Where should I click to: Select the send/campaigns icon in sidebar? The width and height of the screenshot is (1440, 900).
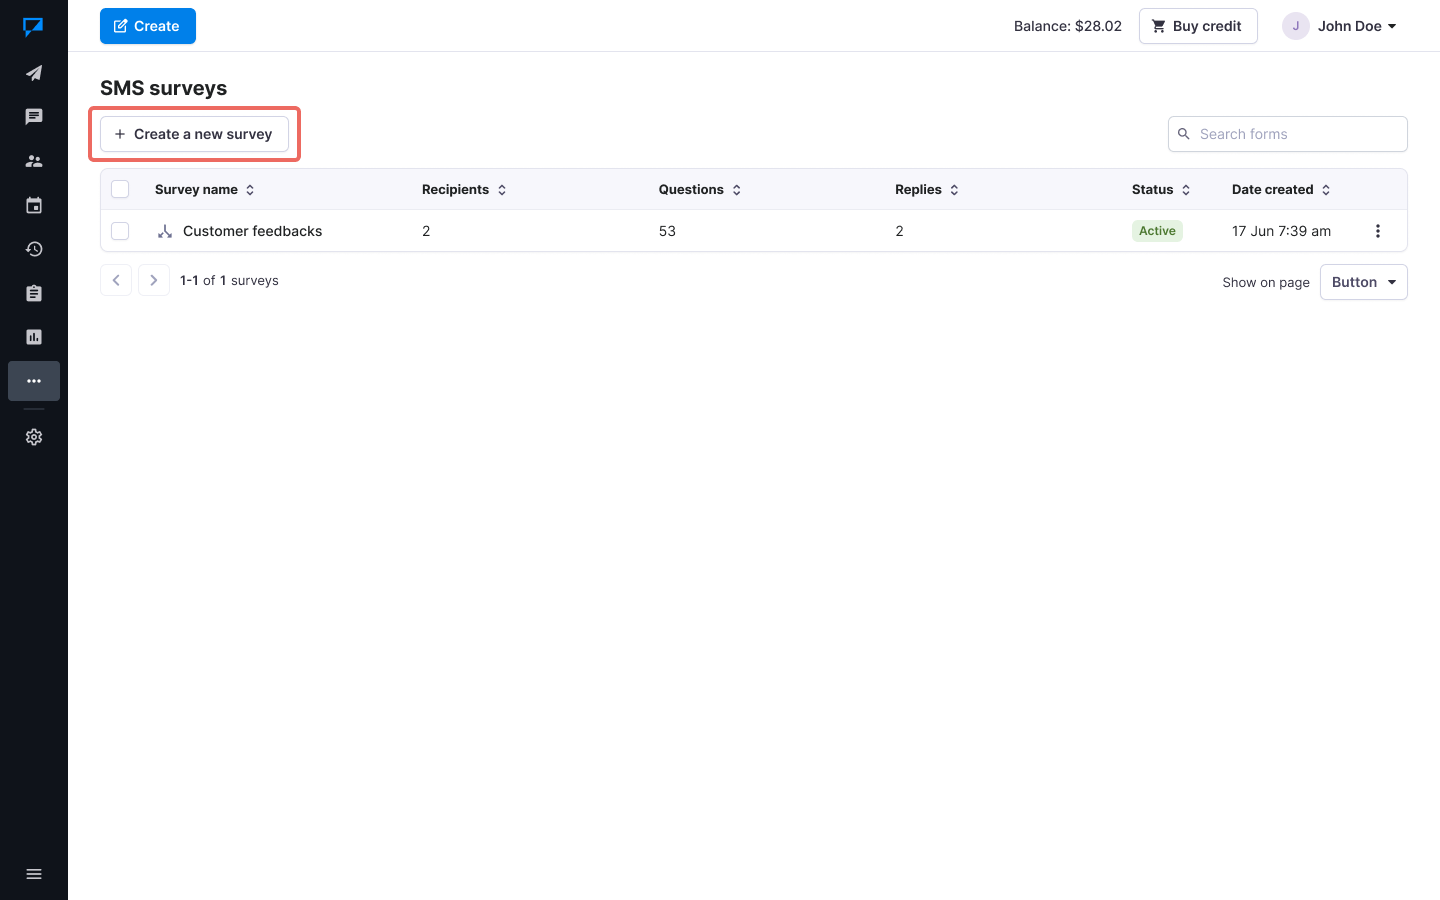(x=34, y=72)
